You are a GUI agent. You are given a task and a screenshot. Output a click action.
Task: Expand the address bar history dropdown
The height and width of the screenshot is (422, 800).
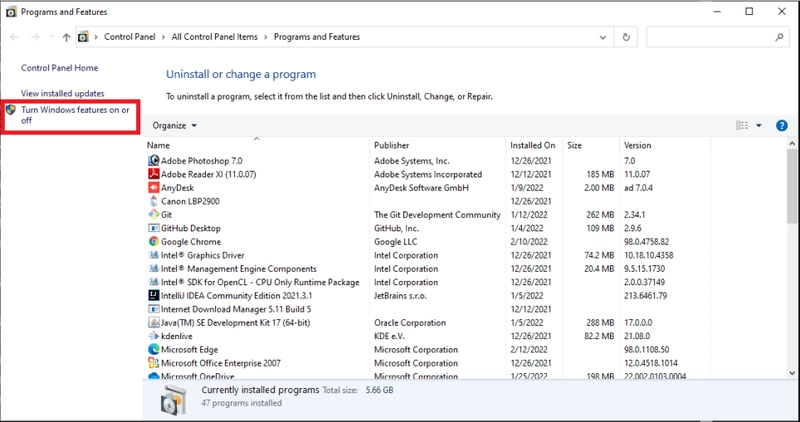tap(603, 37)
